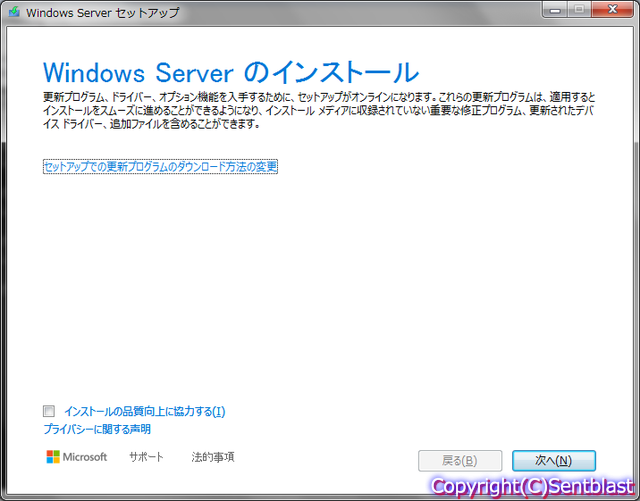Click the disabled 戻る(B) button
Screen dimensions: 640x501
point(460,461)
